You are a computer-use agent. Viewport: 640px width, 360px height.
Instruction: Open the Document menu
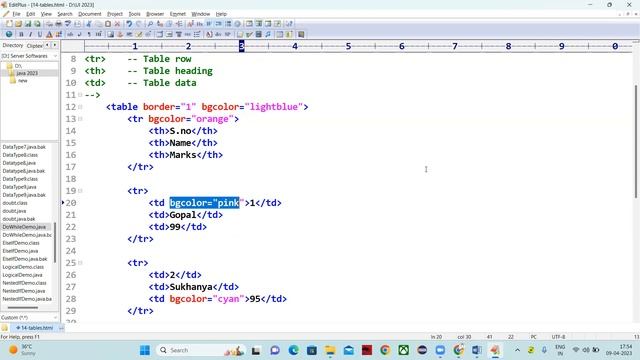[x=89, y=14]
